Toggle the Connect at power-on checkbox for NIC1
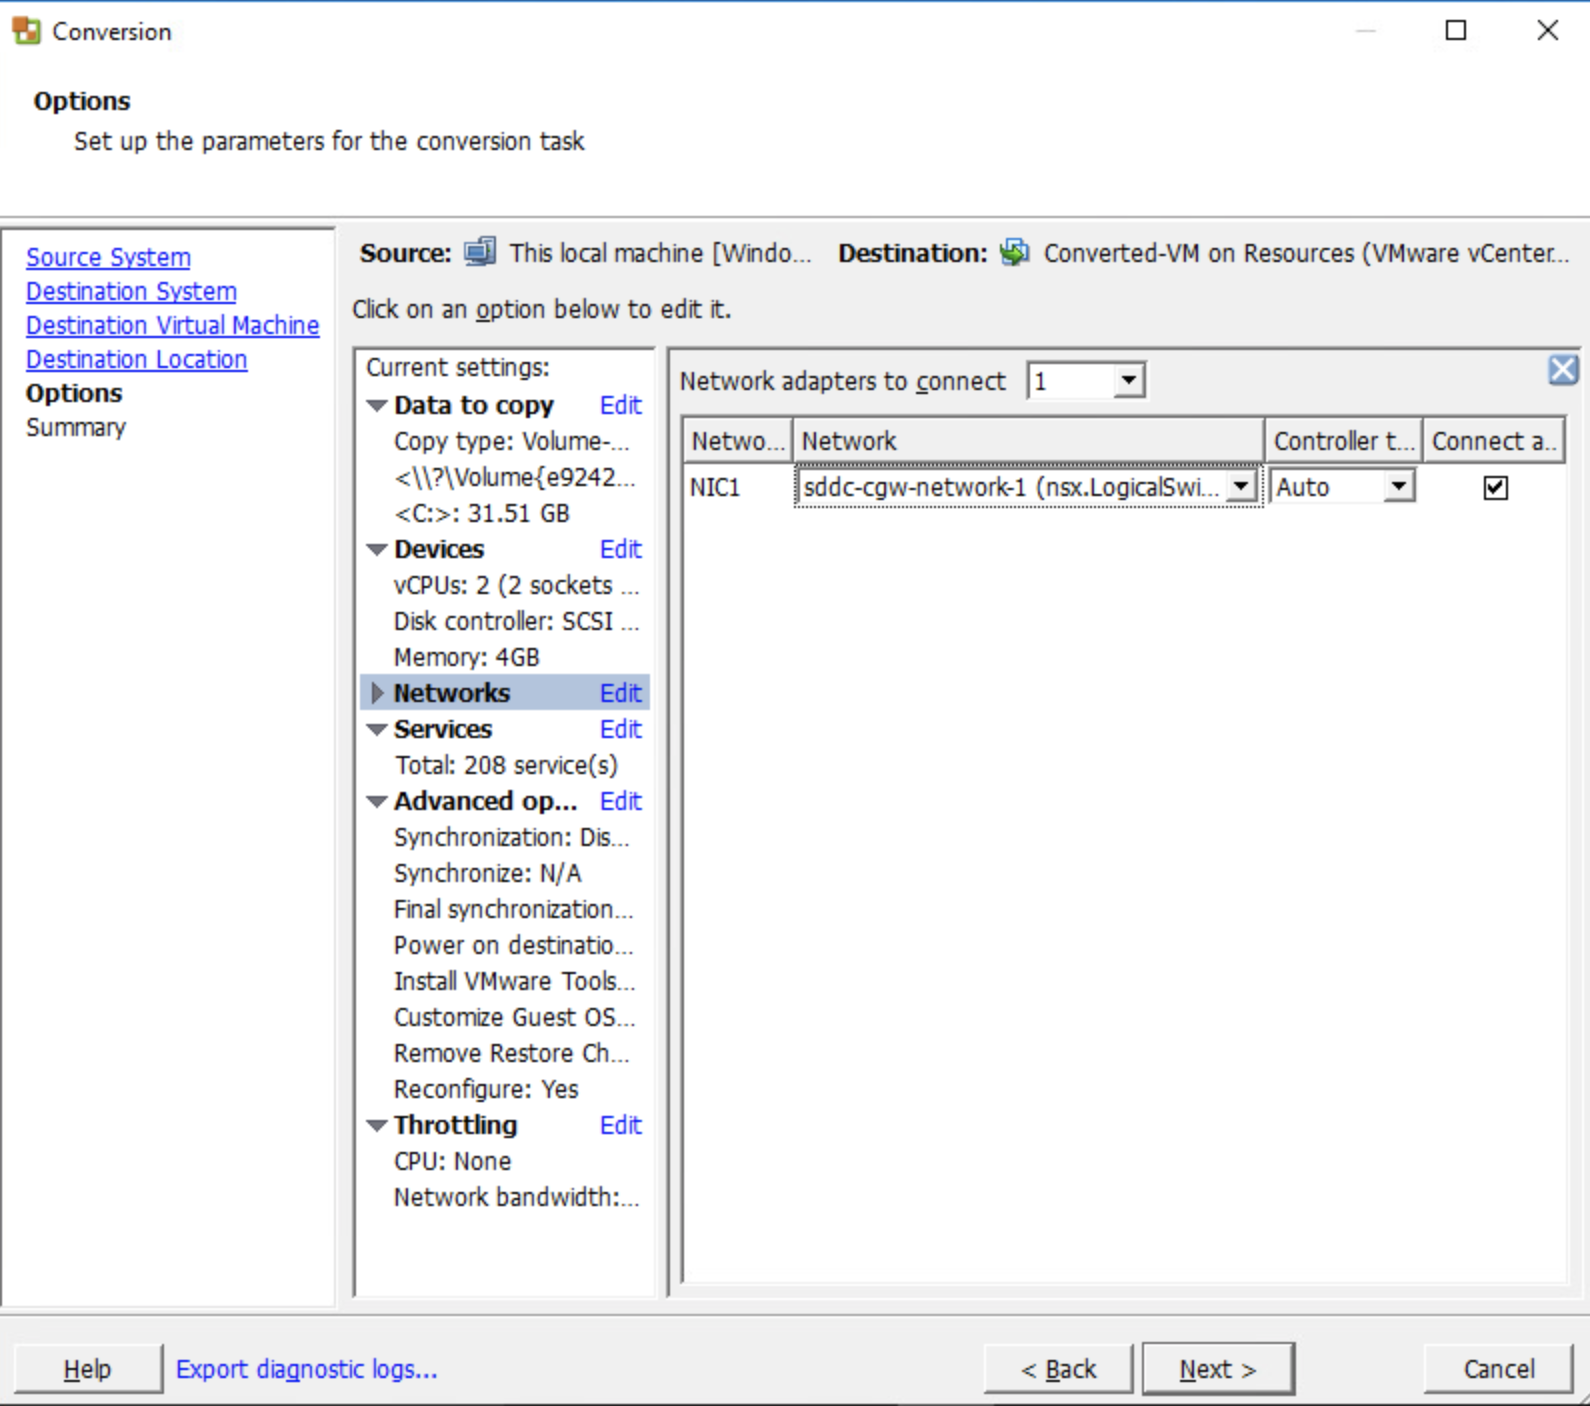 point(1495,488)
